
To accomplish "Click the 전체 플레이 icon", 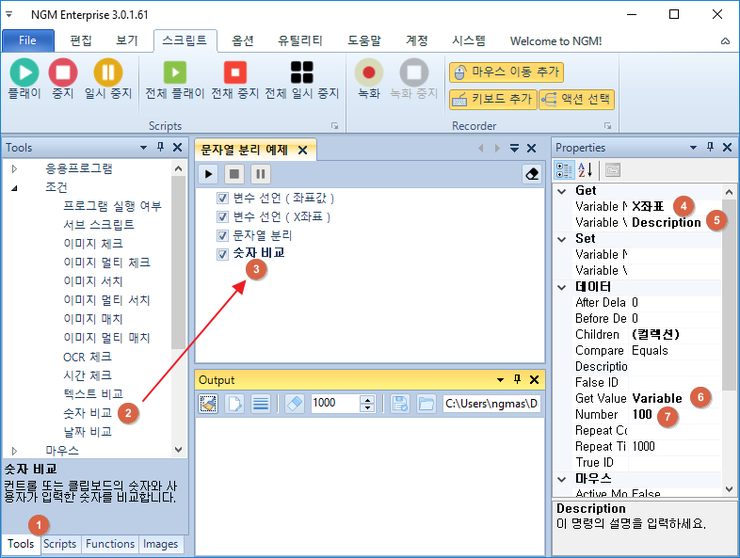I will tap(175, 73).
